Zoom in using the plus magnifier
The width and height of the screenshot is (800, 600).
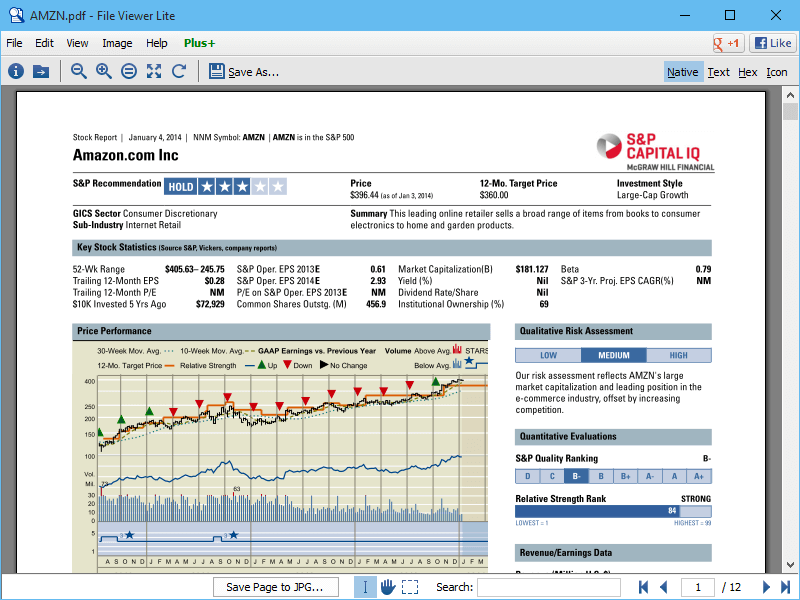pos(104,71)
